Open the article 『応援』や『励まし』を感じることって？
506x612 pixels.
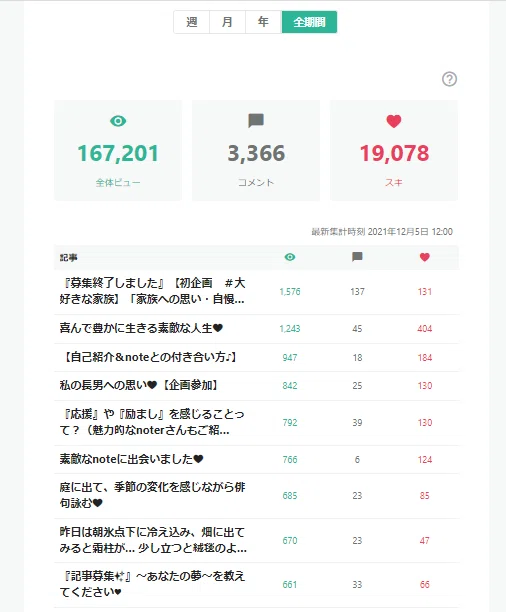pos(152,422)
